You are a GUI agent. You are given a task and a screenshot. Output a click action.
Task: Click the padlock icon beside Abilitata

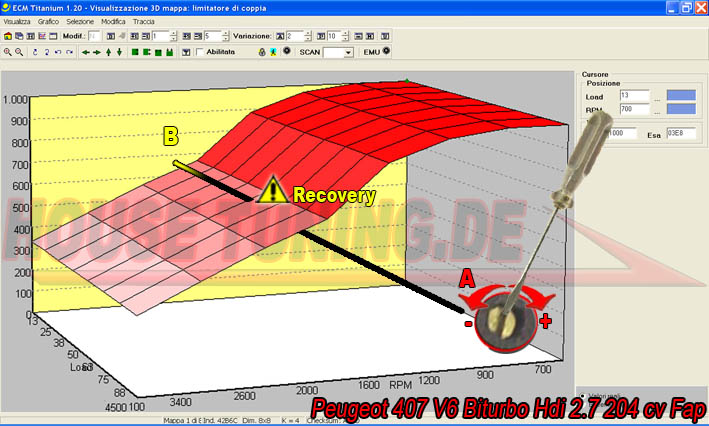pos(261,51)
